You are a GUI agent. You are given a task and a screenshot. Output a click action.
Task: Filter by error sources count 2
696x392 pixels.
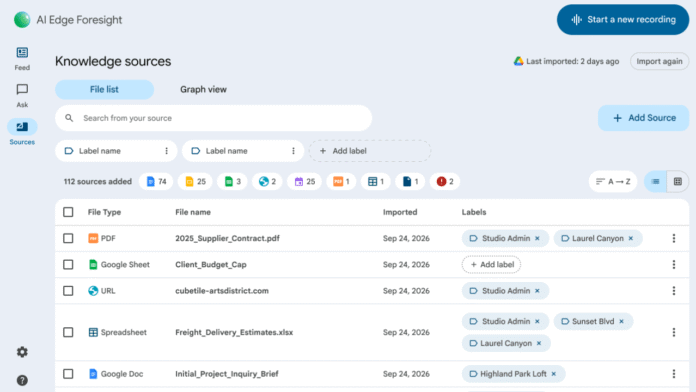tap(445, 182)
